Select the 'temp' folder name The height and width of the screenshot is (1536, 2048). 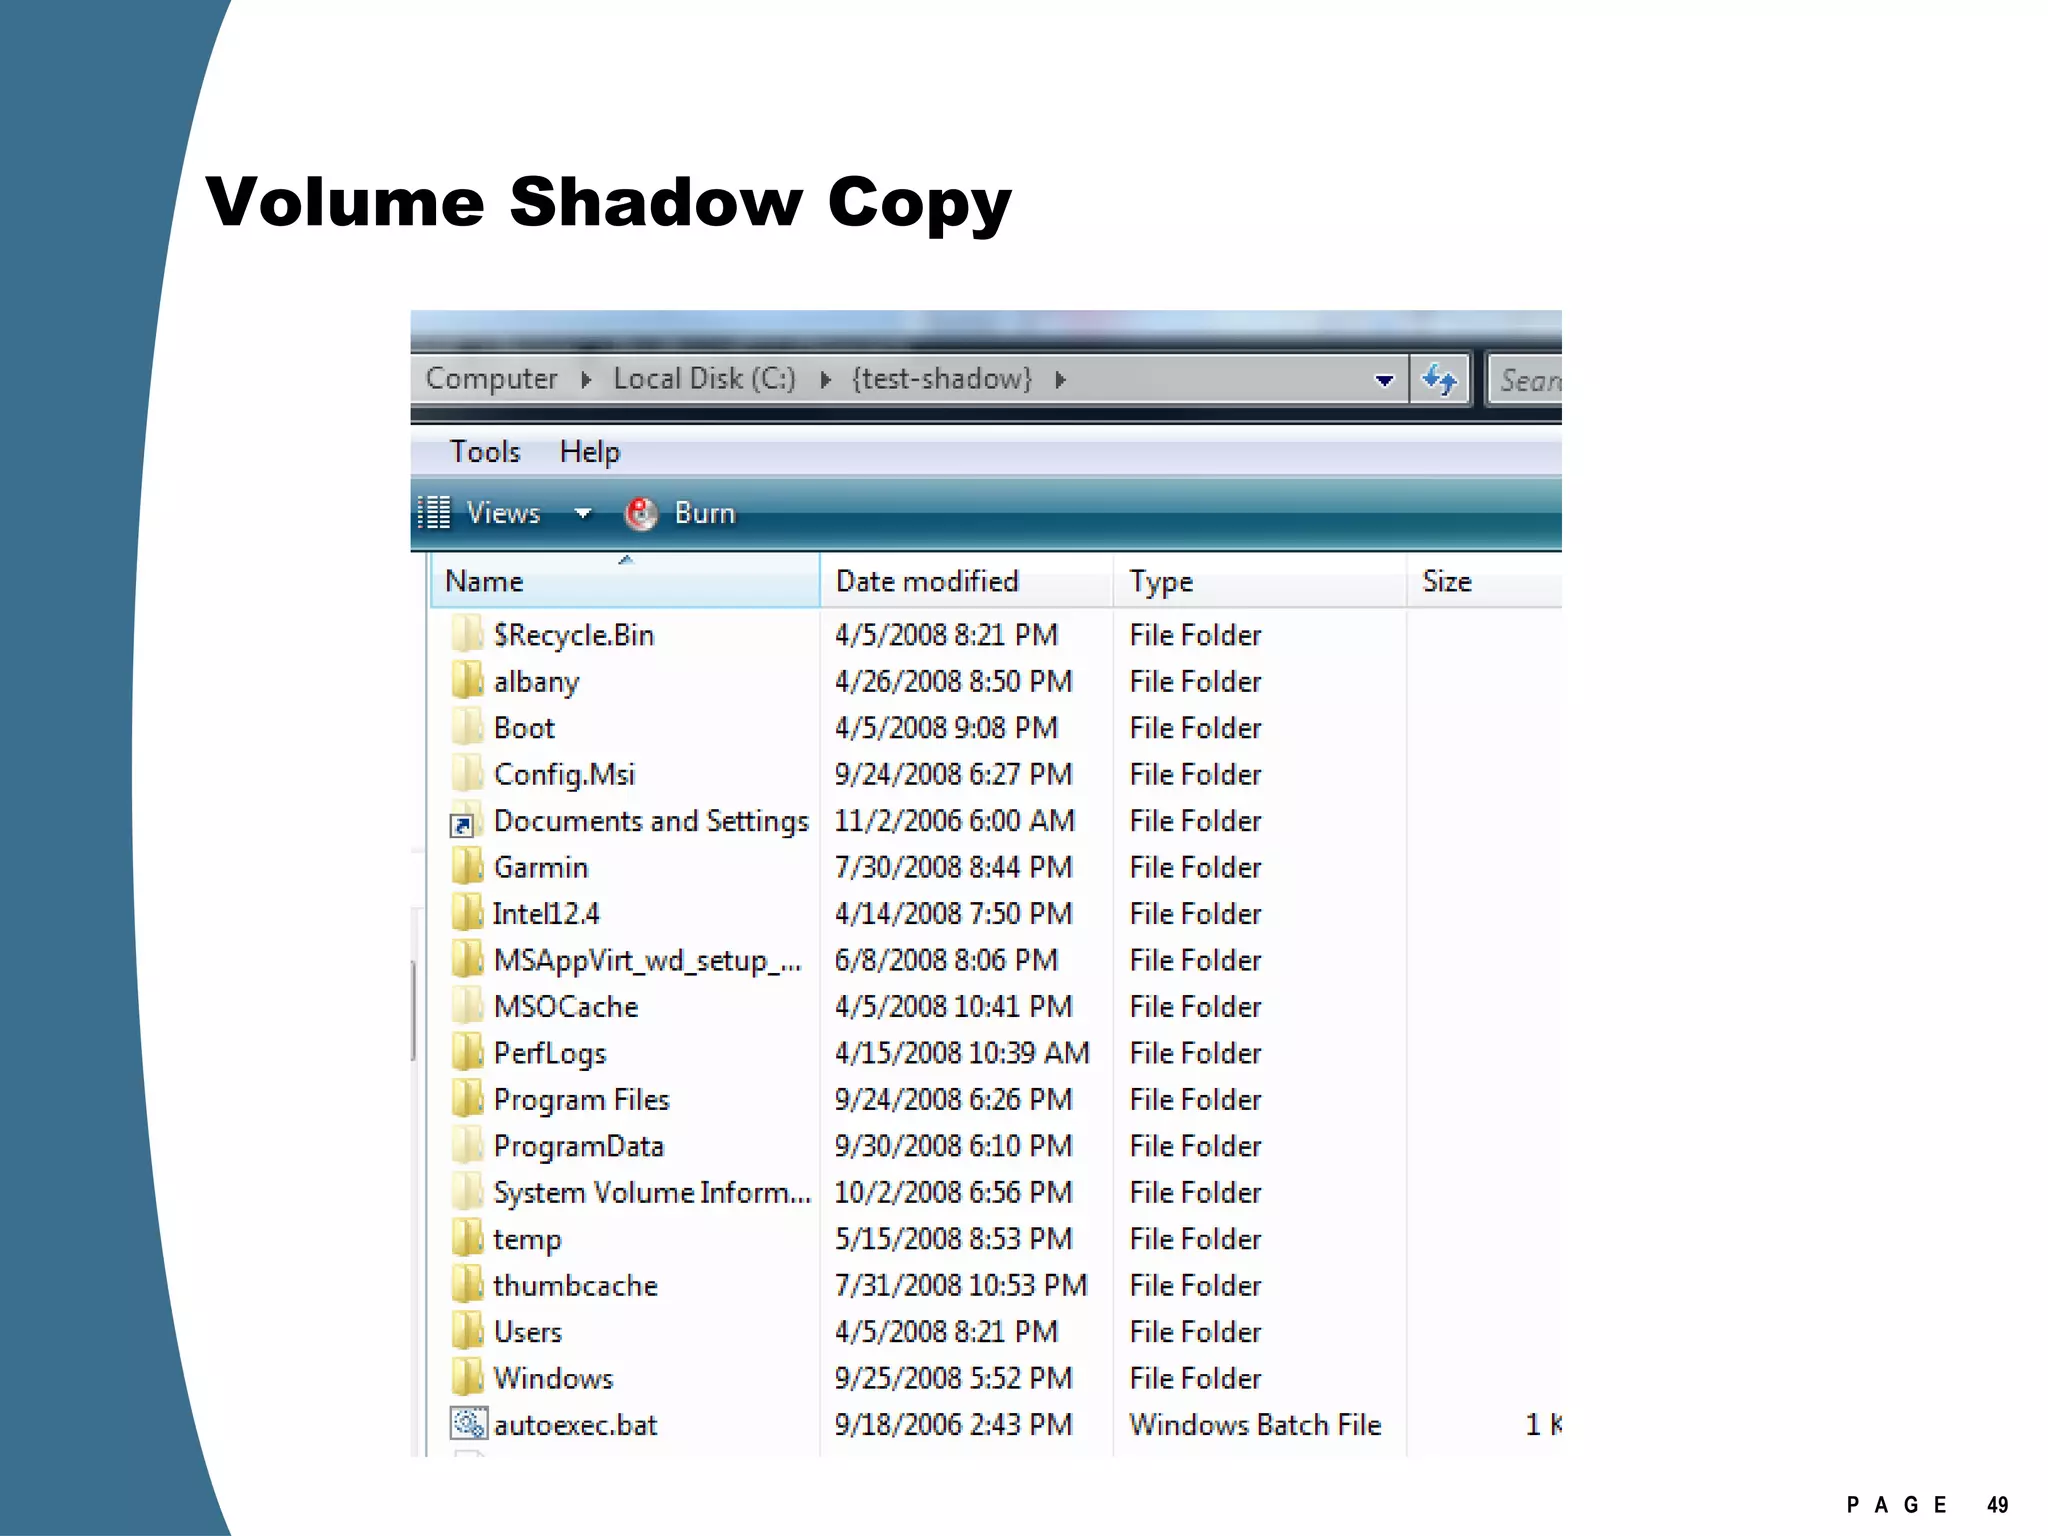527,1240
